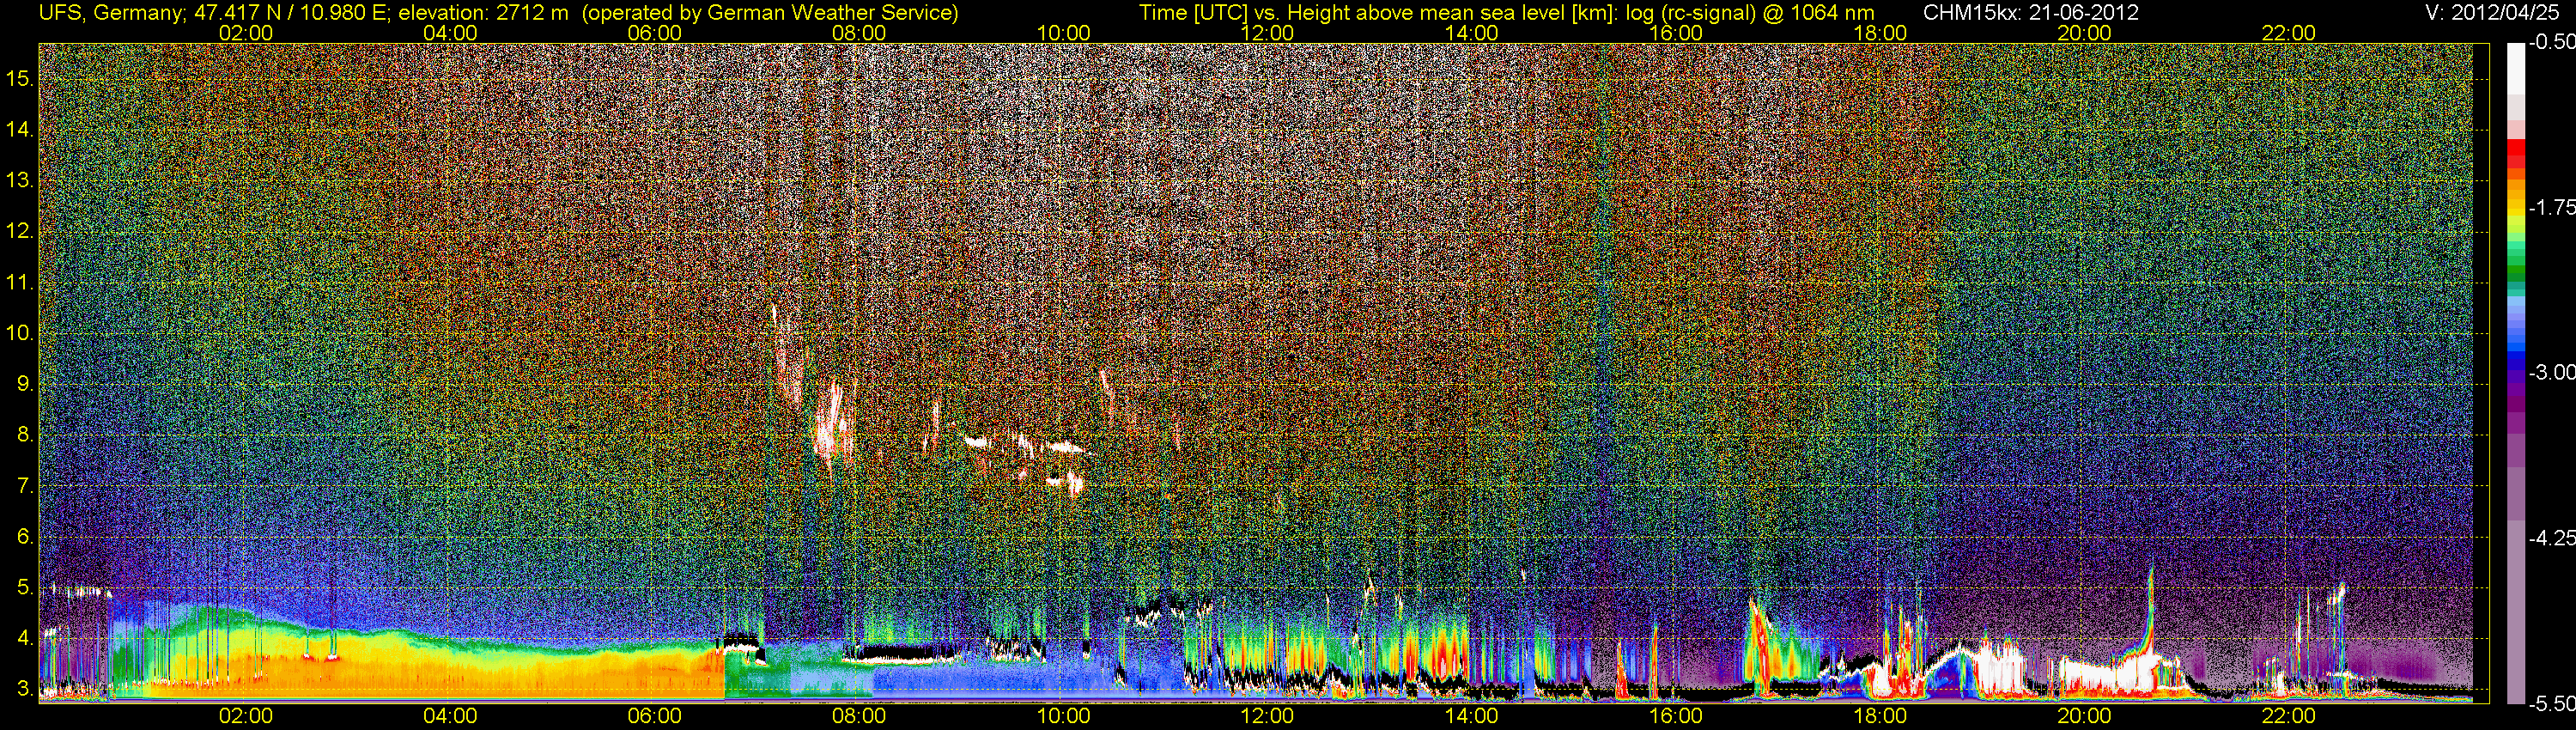Click the height axis label '11.'
Screen dimensions: 2576x730
click(21, 282)
